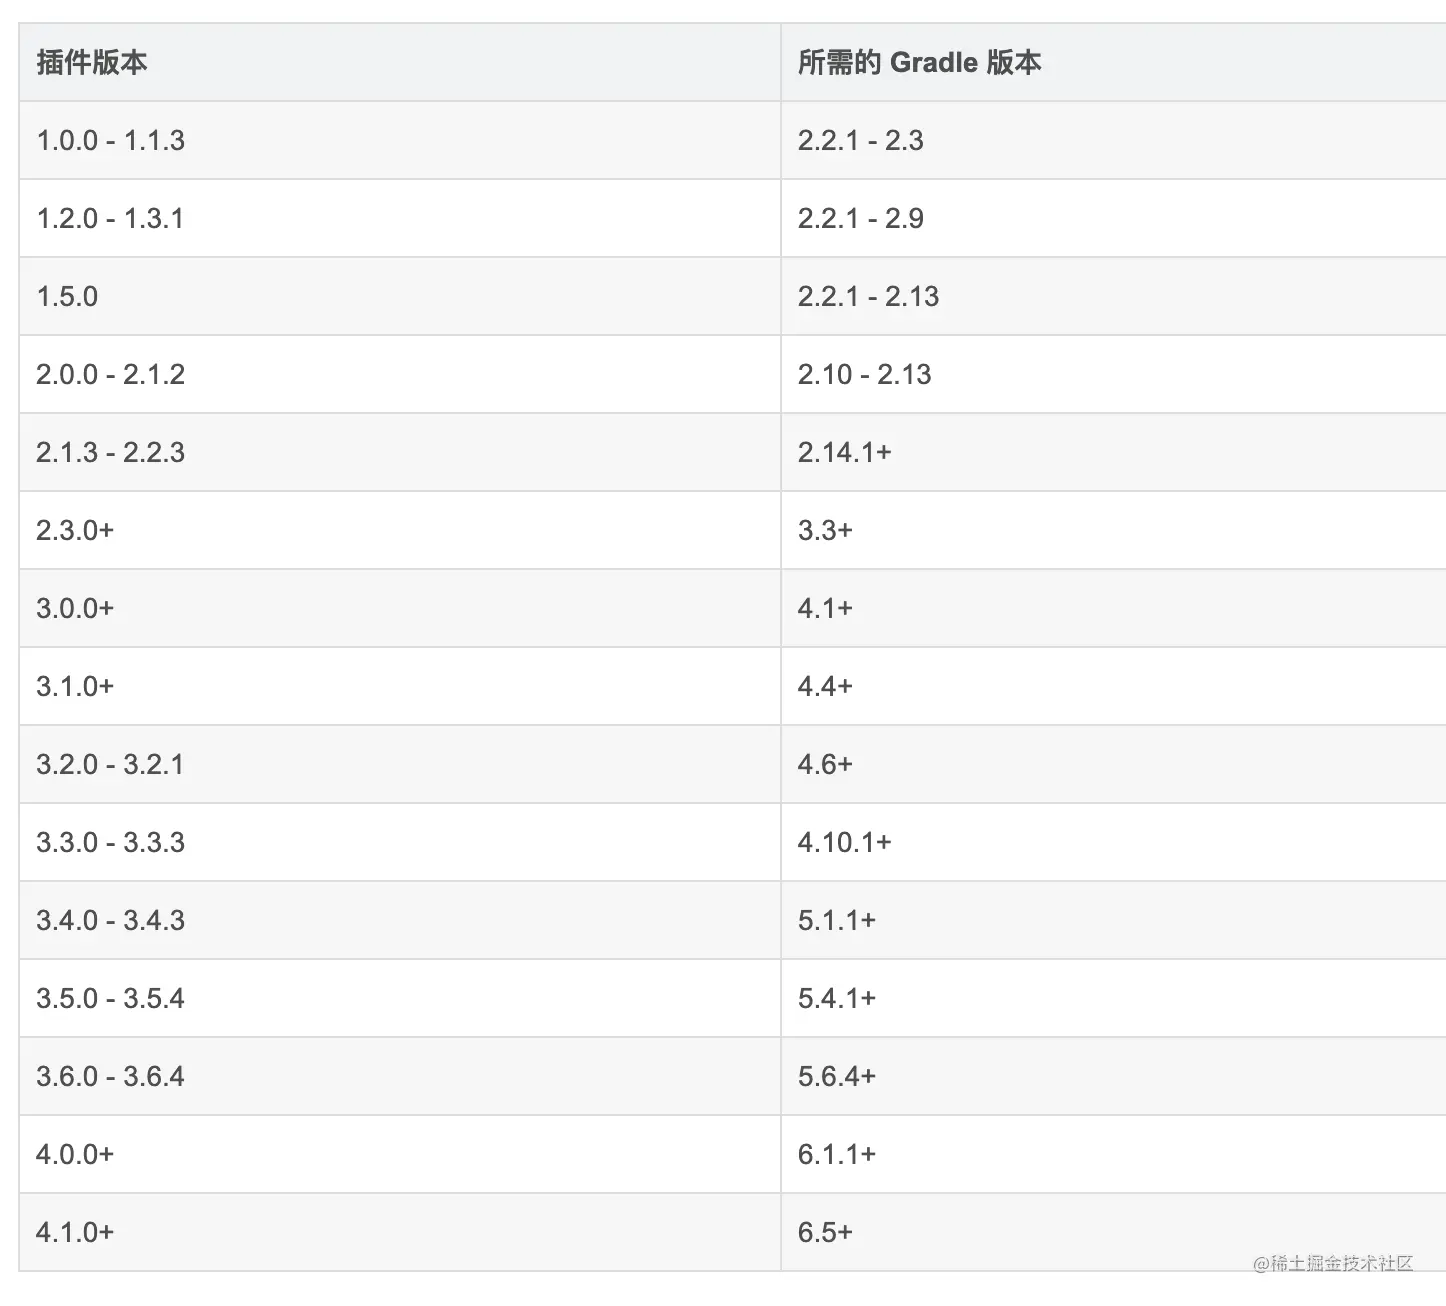Click the 插件版本 column header

click(x=92, y=63)
